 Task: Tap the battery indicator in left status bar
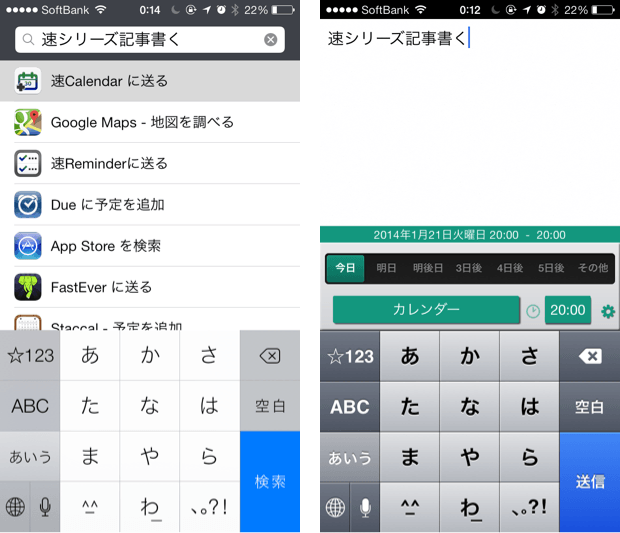[283, 10]
